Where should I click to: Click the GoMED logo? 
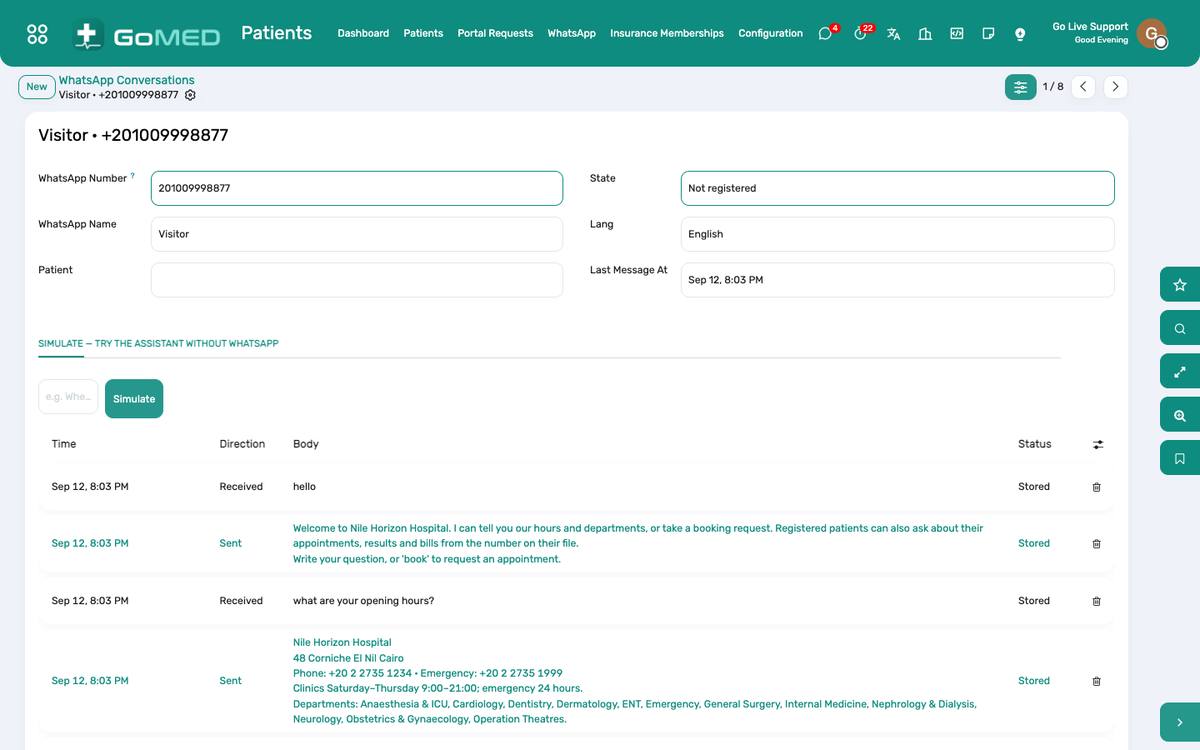point(147,35)
